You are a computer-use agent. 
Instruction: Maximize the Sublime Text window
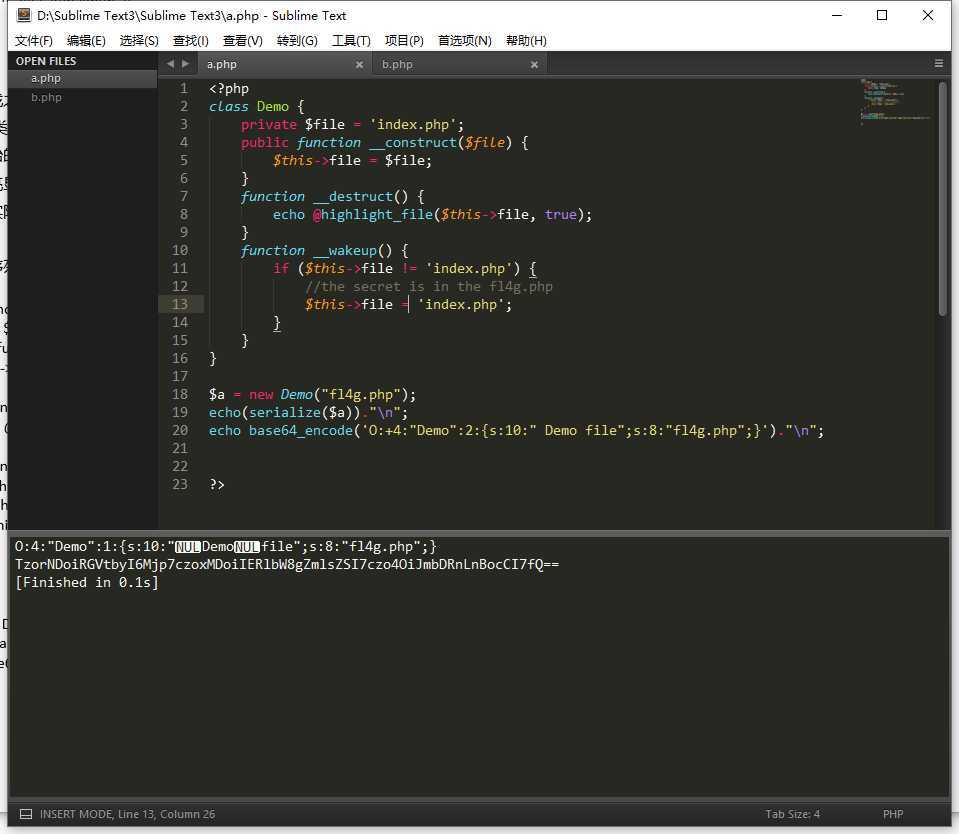coord(882,15)
